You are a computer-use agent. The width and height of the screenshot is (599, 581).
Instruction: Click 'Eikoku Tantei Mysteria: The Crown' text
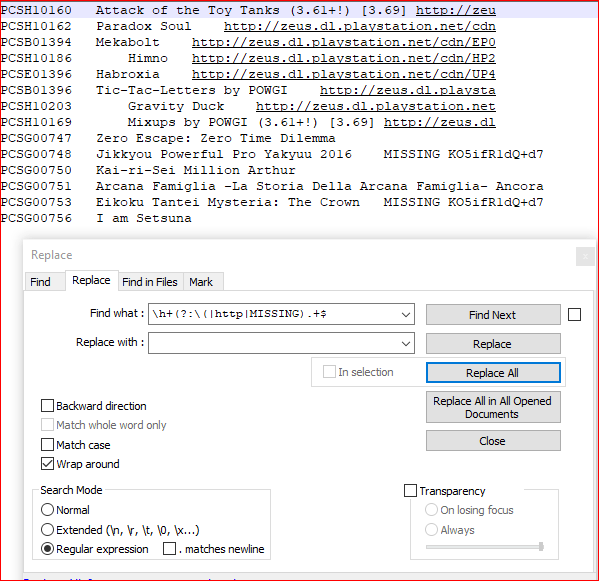coord(228,202)
